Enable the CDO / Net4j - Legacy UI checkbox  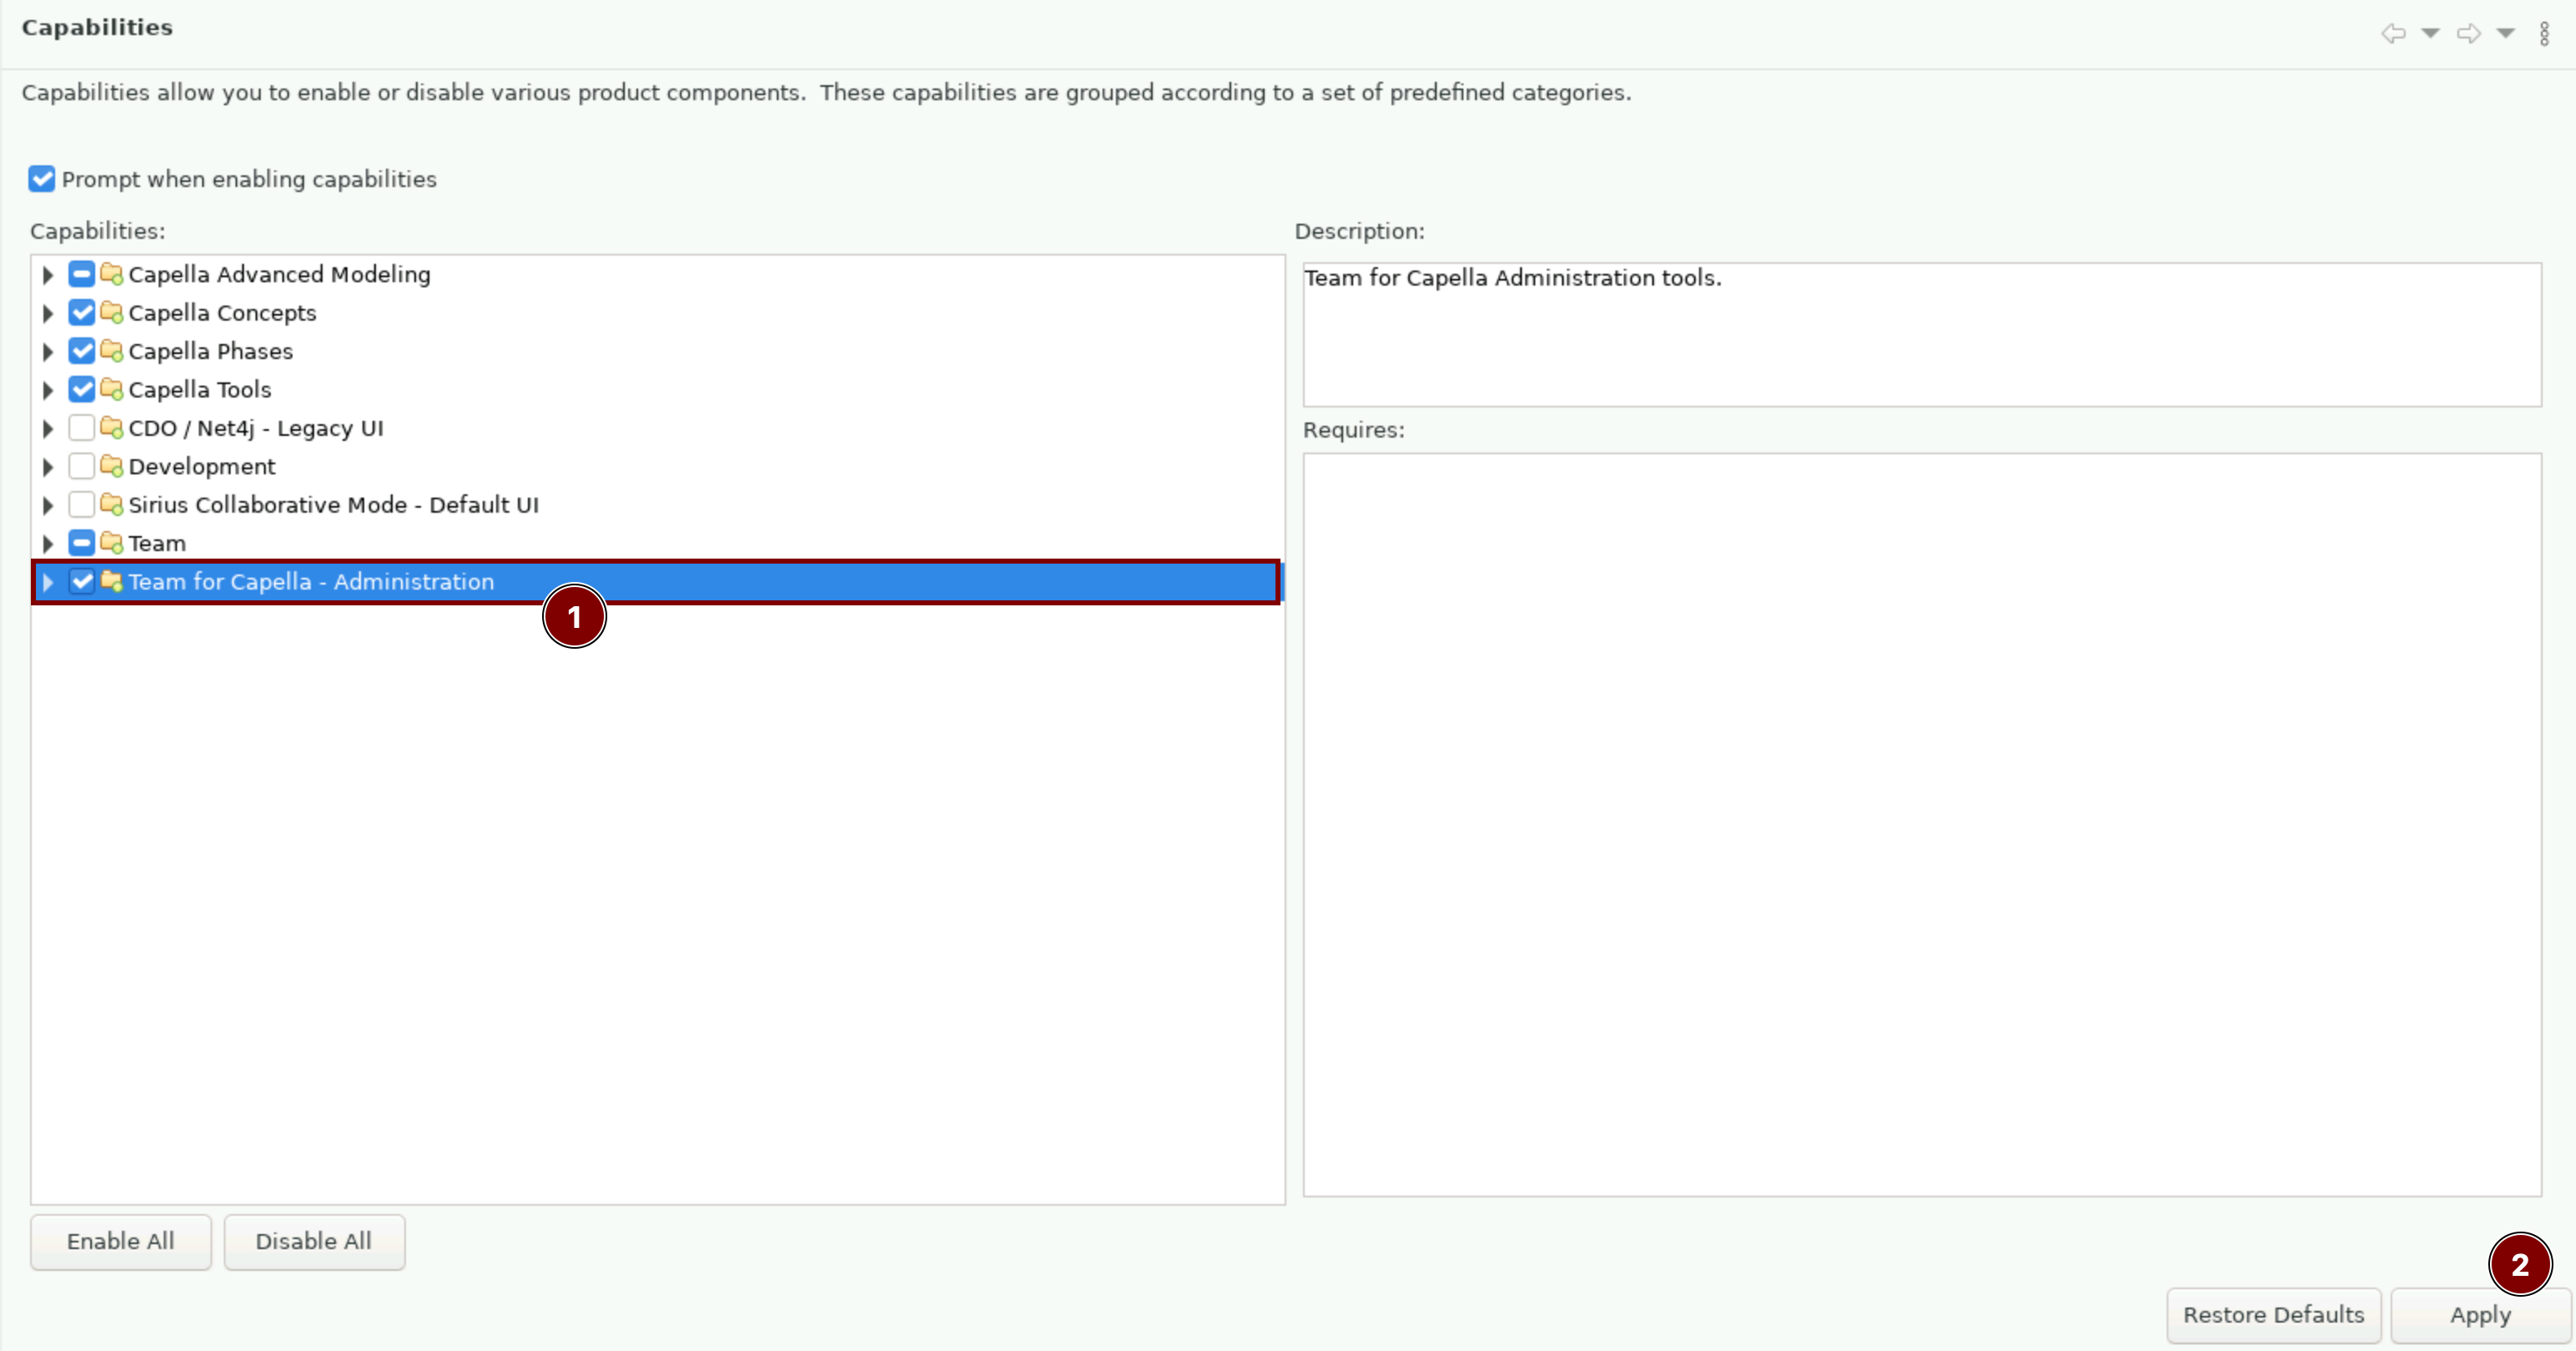pyautogui.click(x=82, y=428)
